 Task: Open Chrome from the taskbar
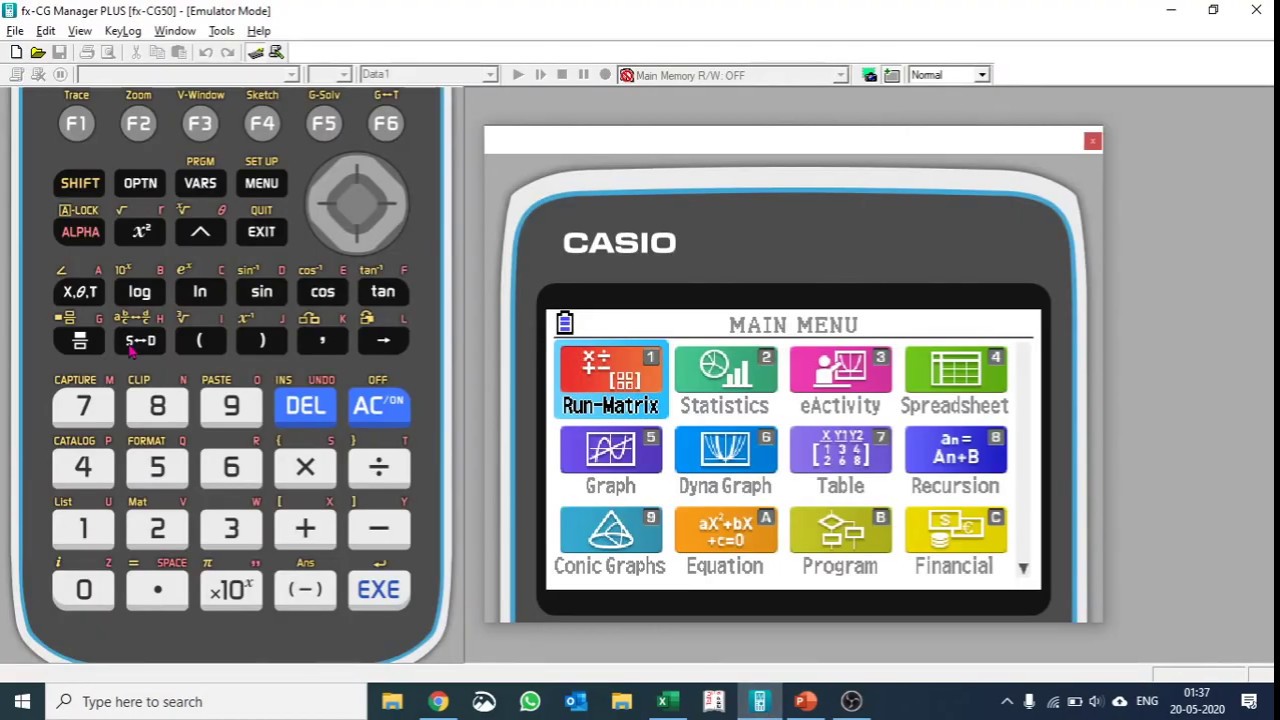point(438,701)
